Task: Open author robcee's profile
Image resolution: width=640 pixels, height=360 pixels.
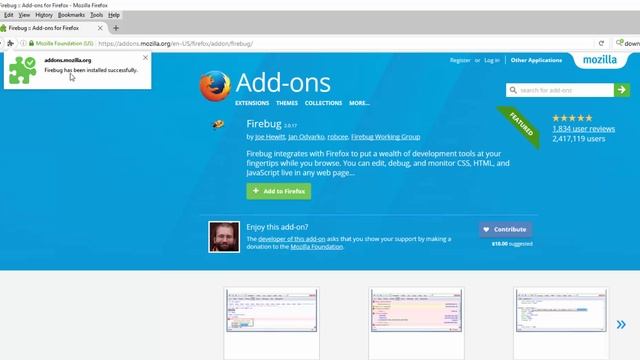Action: [x=338, y=137]
